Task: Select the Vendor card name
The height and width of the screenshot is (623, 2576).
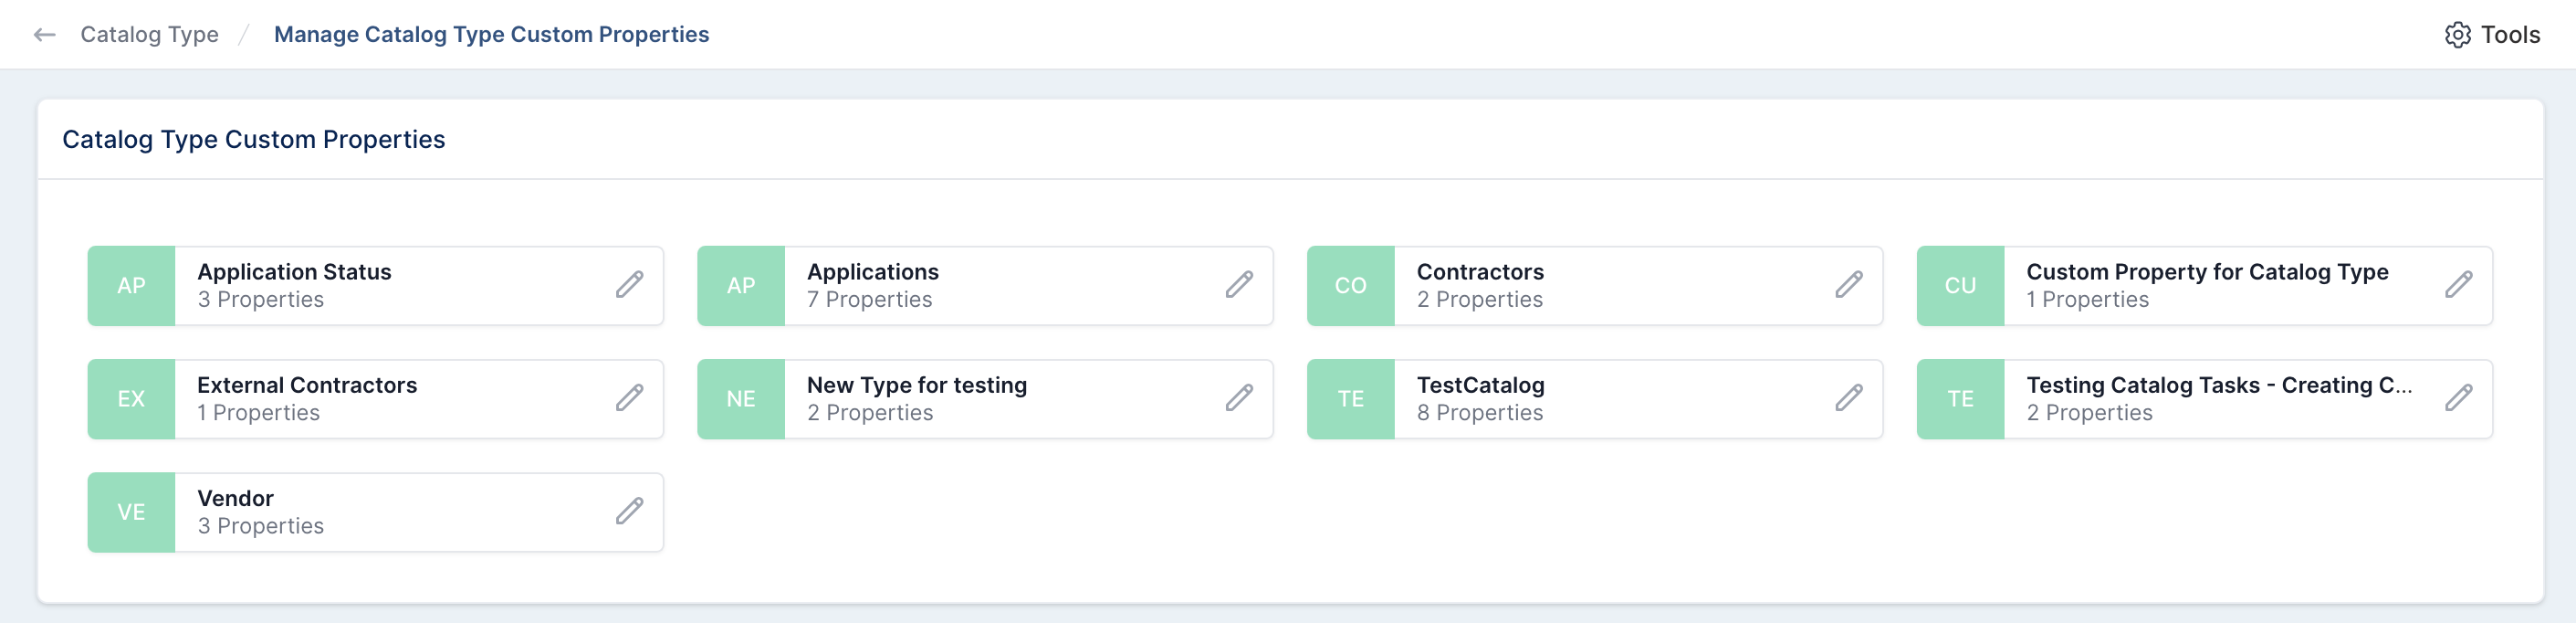Action: click(x=235, y=498)
